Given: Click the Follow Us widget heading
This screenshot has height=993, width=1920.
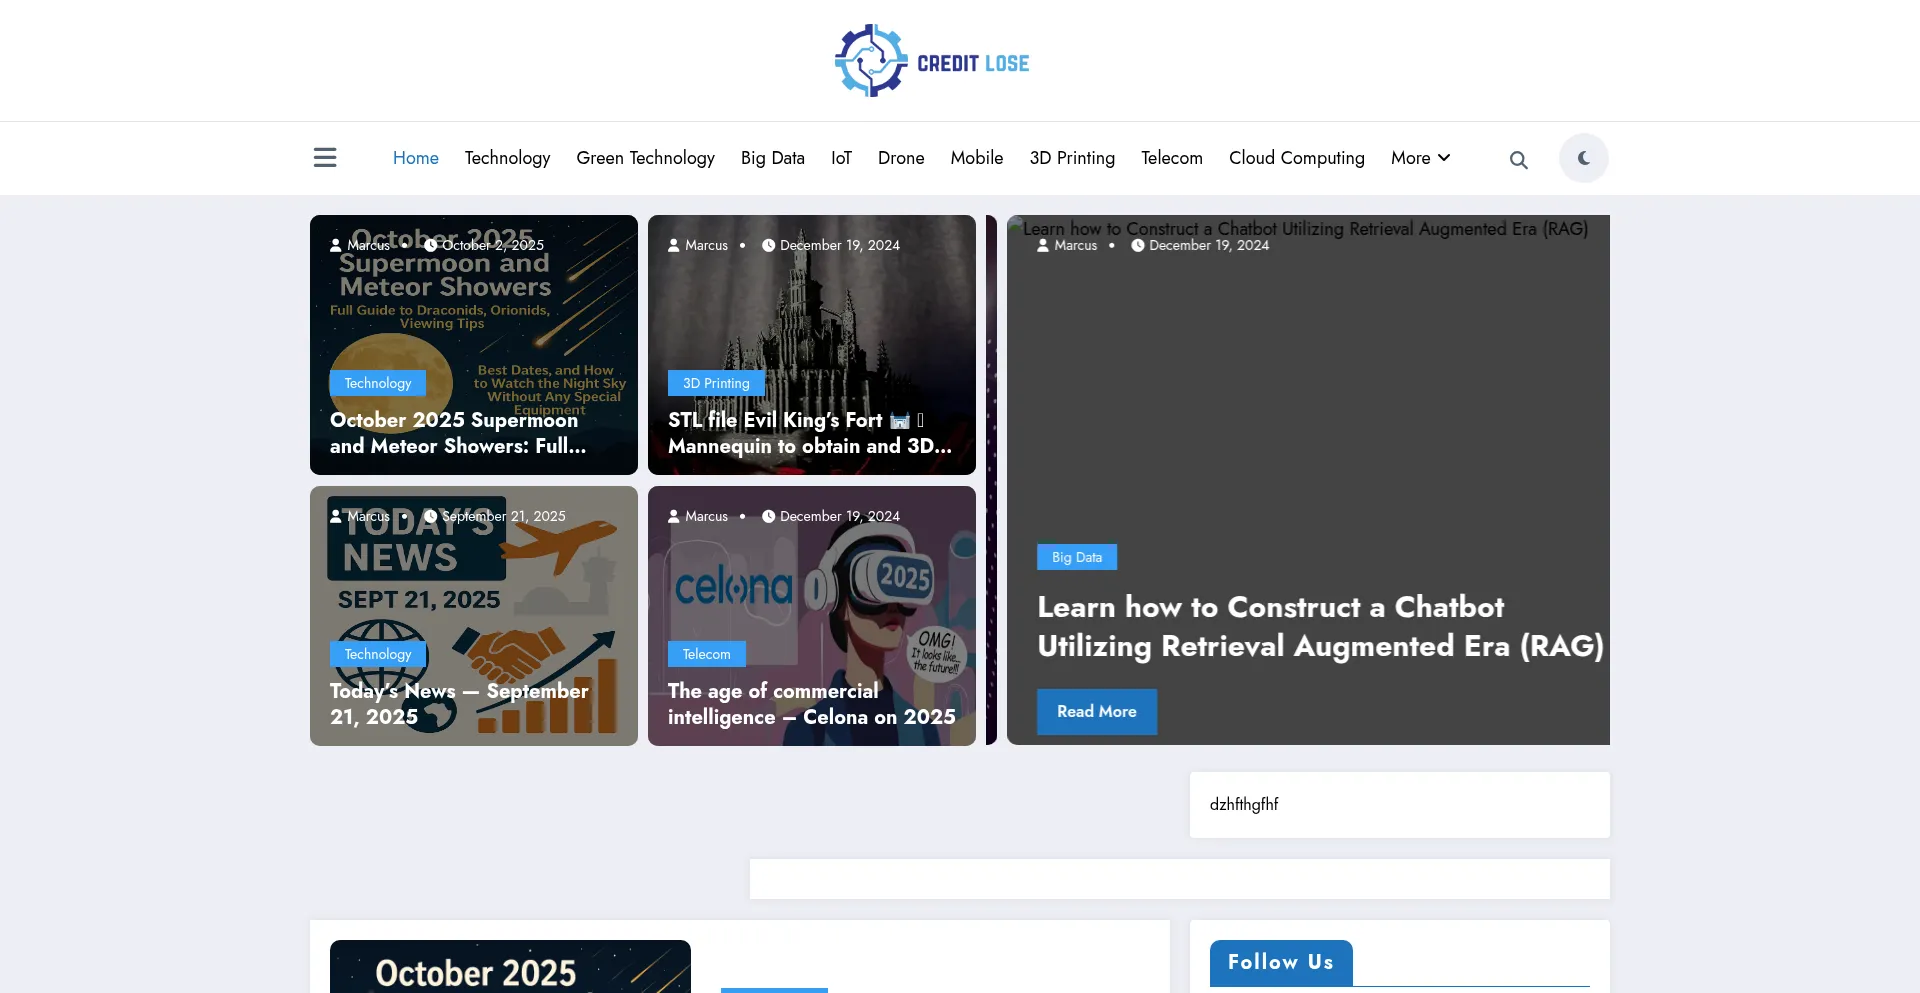Looking at the screenshot, I should point(1281,962).
